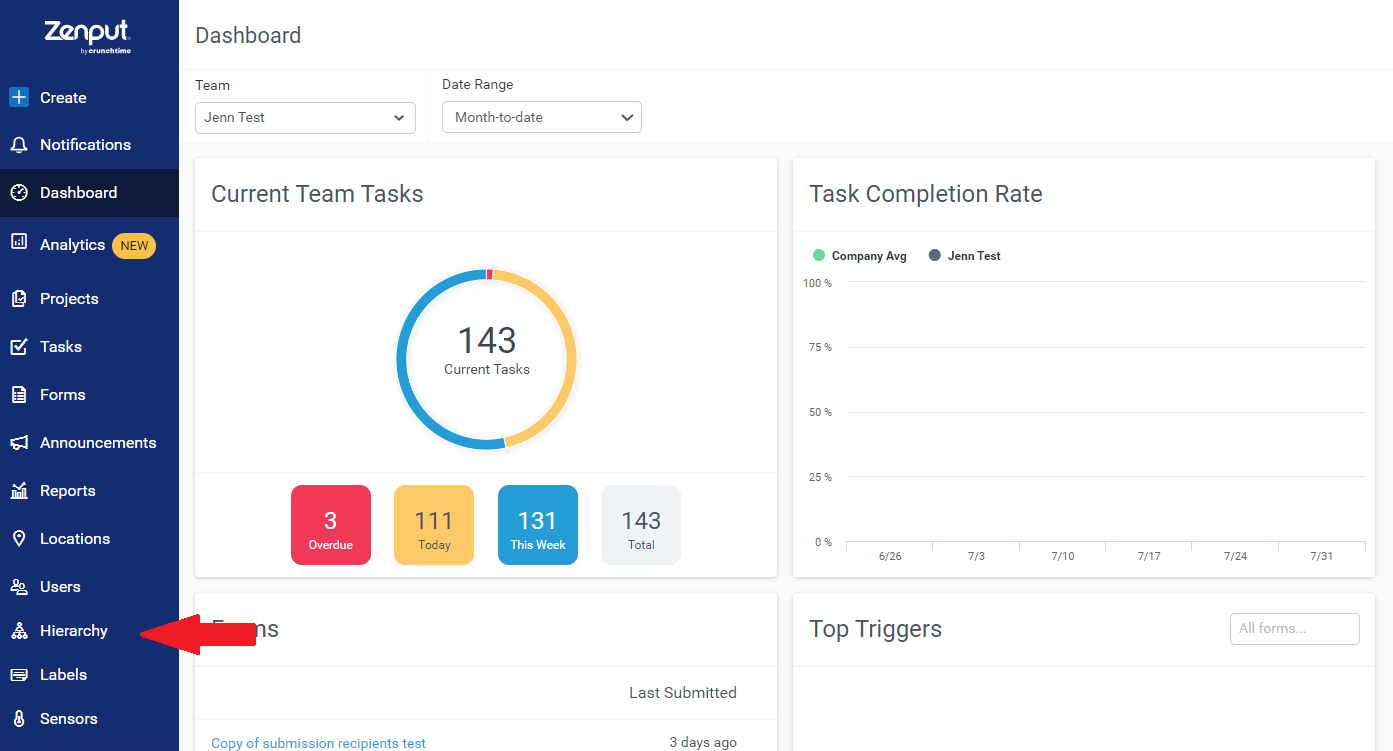Viewport: 1393px width, 751px height.
Task: Click the Top Triggers heading
Action: (x=875, y=629)
